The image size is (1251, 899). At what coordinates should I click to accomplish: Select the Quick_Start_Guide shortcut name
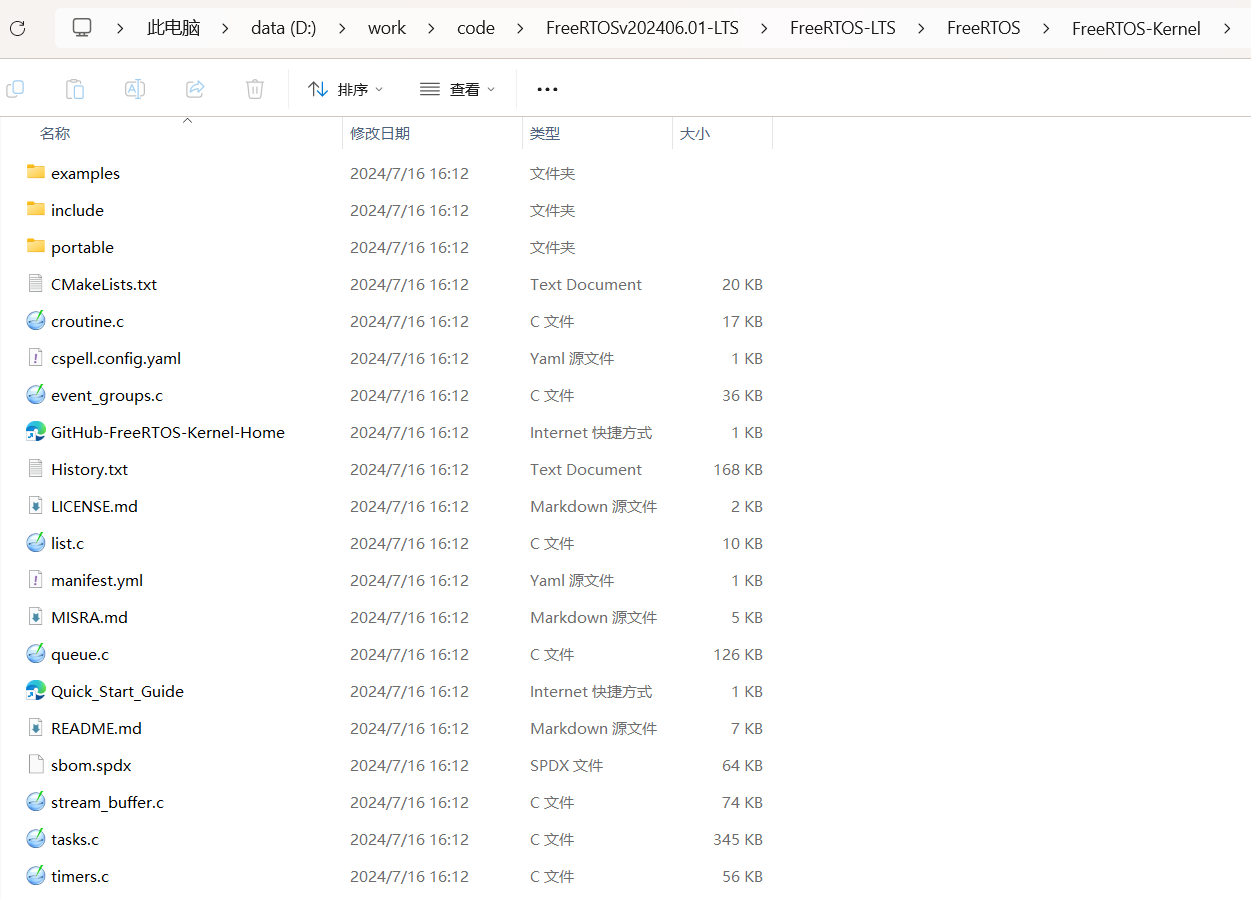pos(118,691)
